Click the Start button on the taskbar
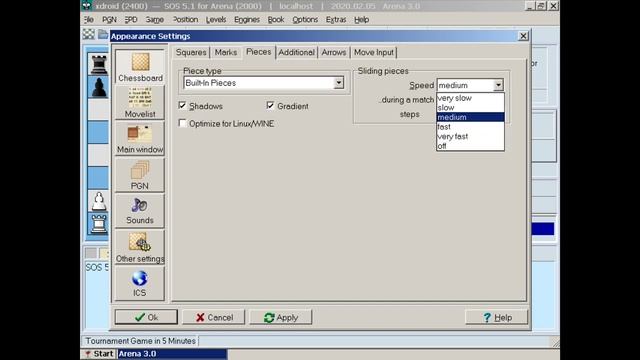The width and height of the screenshot is (640, 360). click(99, 353)
